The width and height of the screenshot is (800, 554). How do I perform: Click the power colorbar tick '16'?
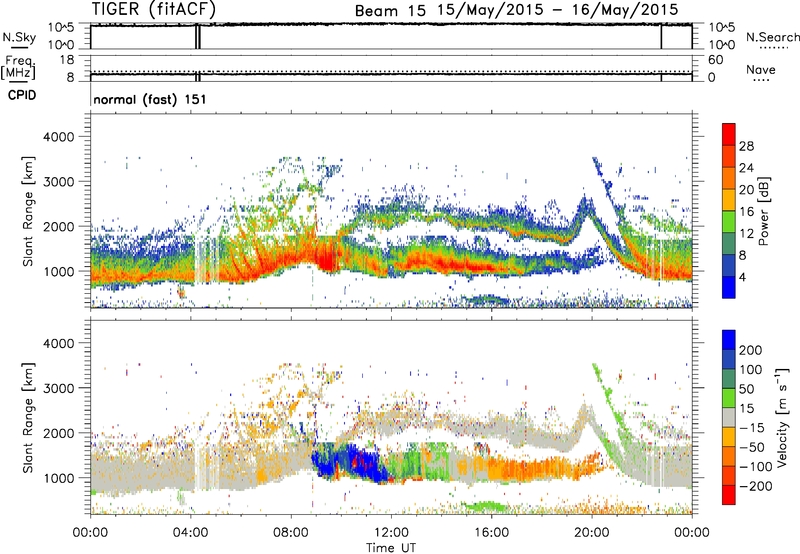coord(746,212)
